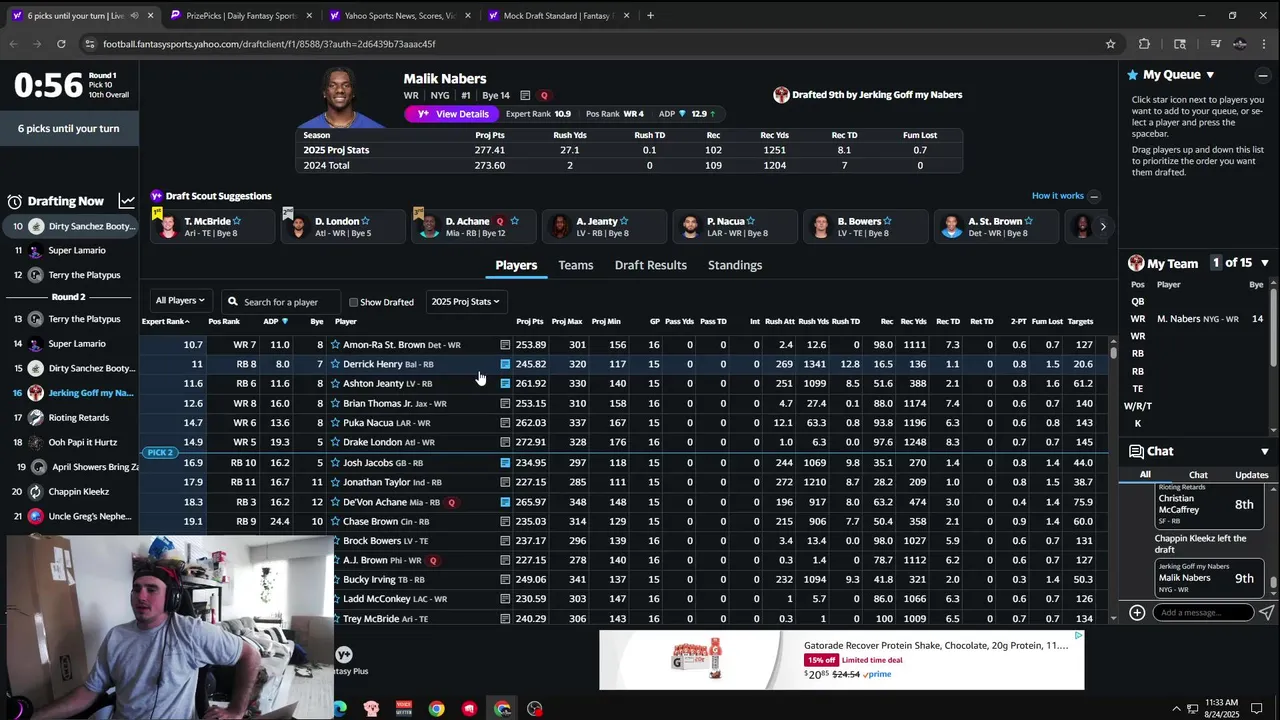Open the draft trends chart icon
The width and height of the screenshot is (1280, 720).
[126, 201]
